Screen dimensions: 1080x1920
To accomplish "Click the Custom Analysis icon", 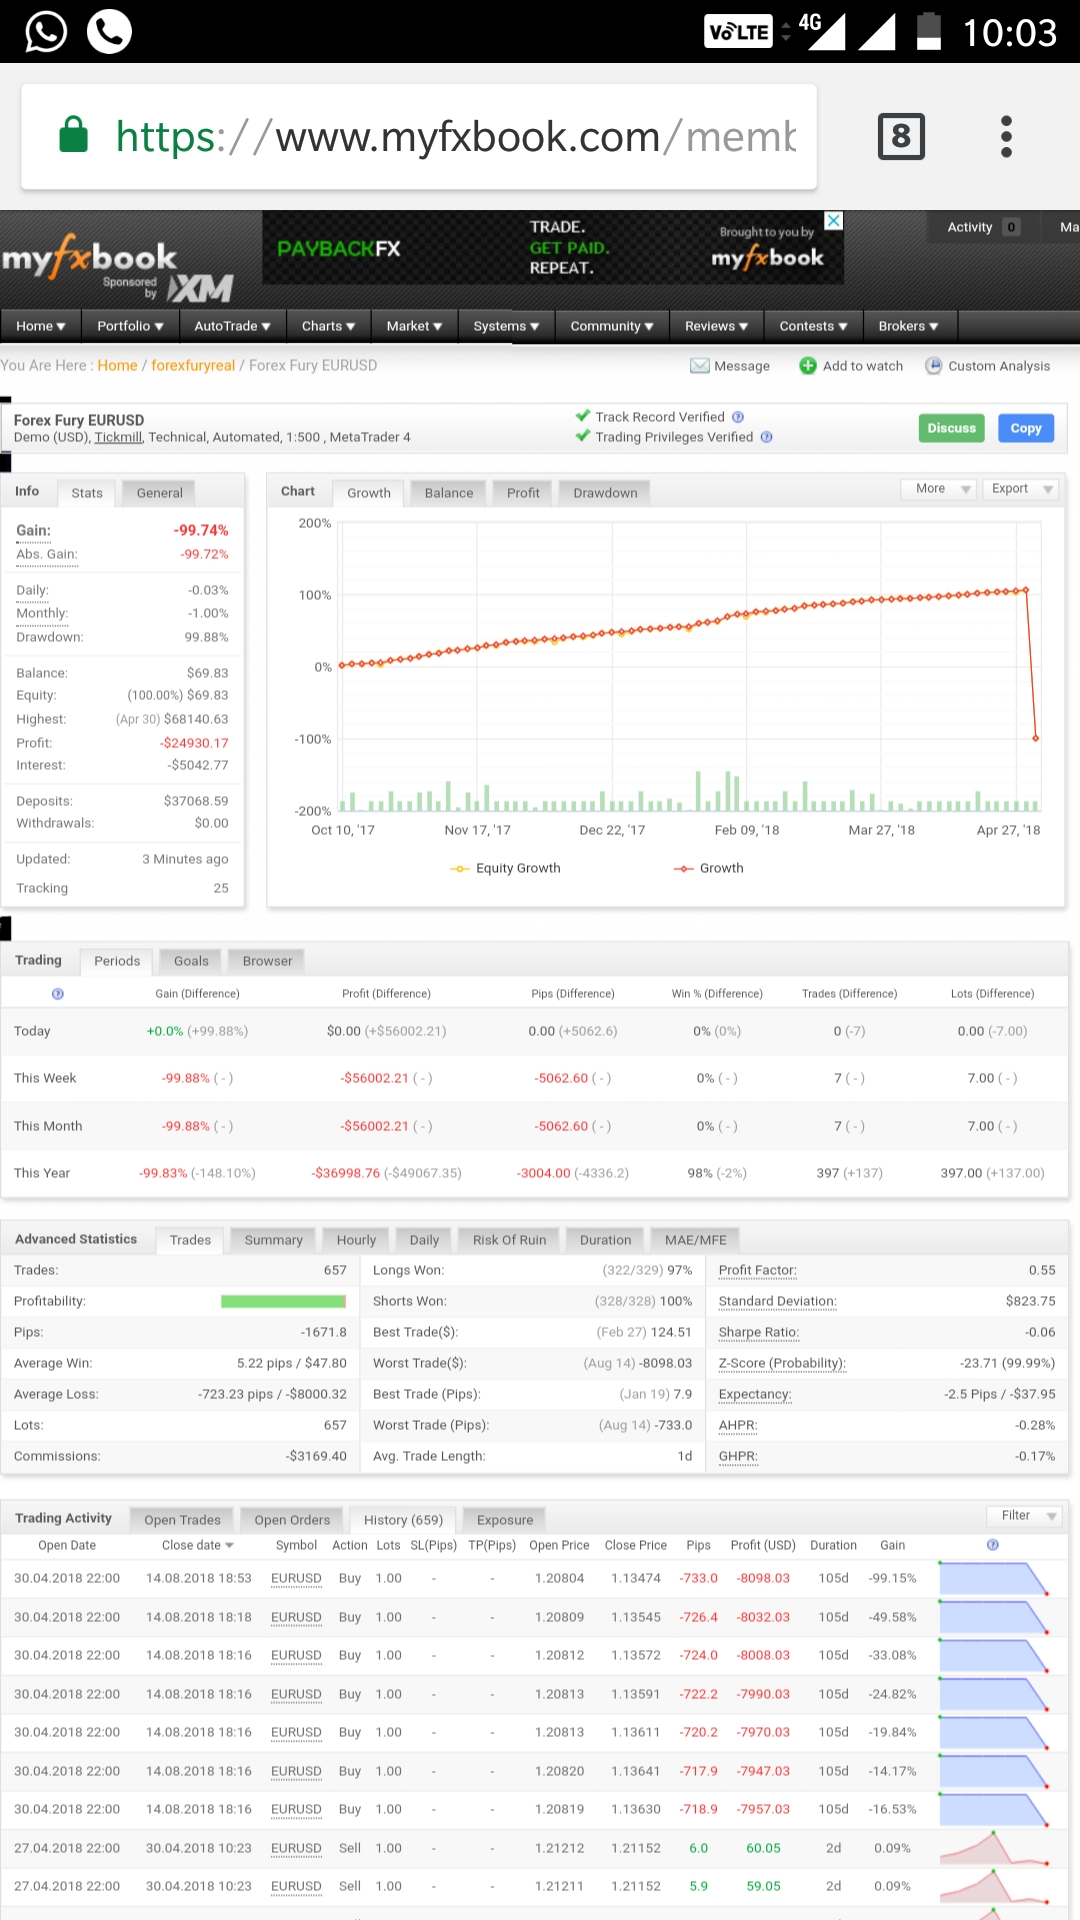I will point(934,366).
